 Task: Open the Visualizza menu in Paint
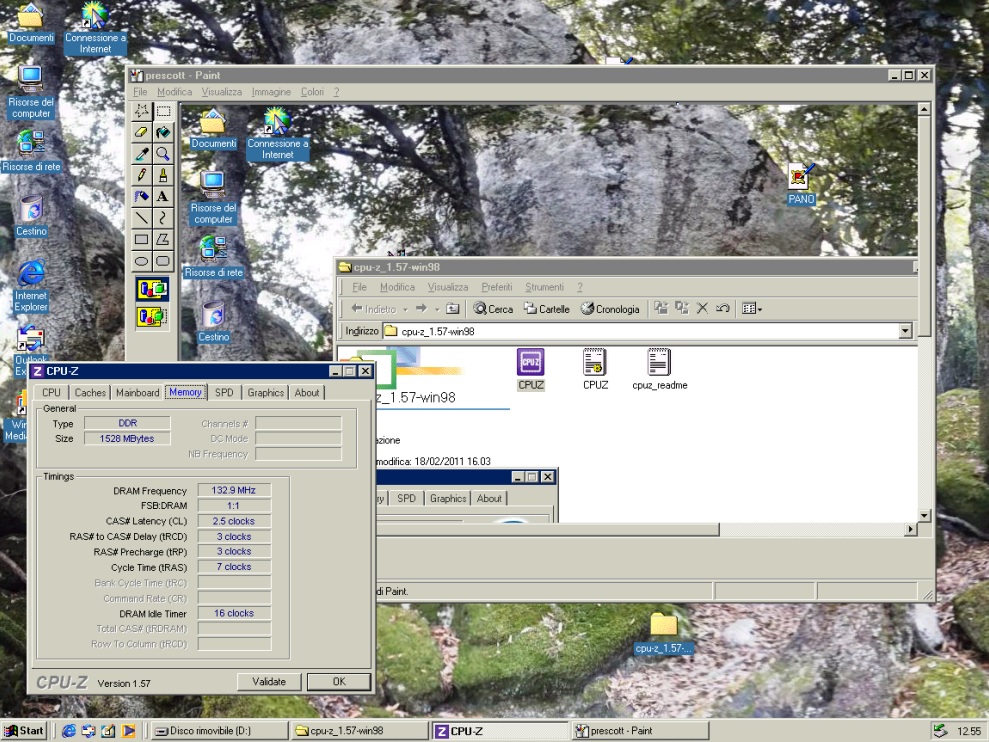221,92
